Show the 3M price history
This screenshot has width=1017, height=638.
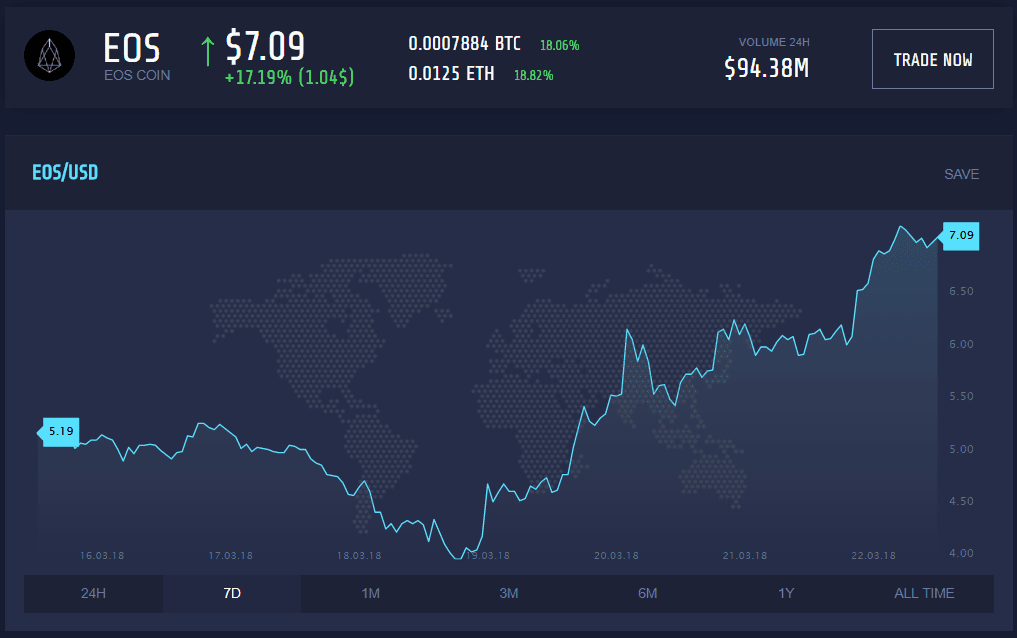tap(509, 593)
